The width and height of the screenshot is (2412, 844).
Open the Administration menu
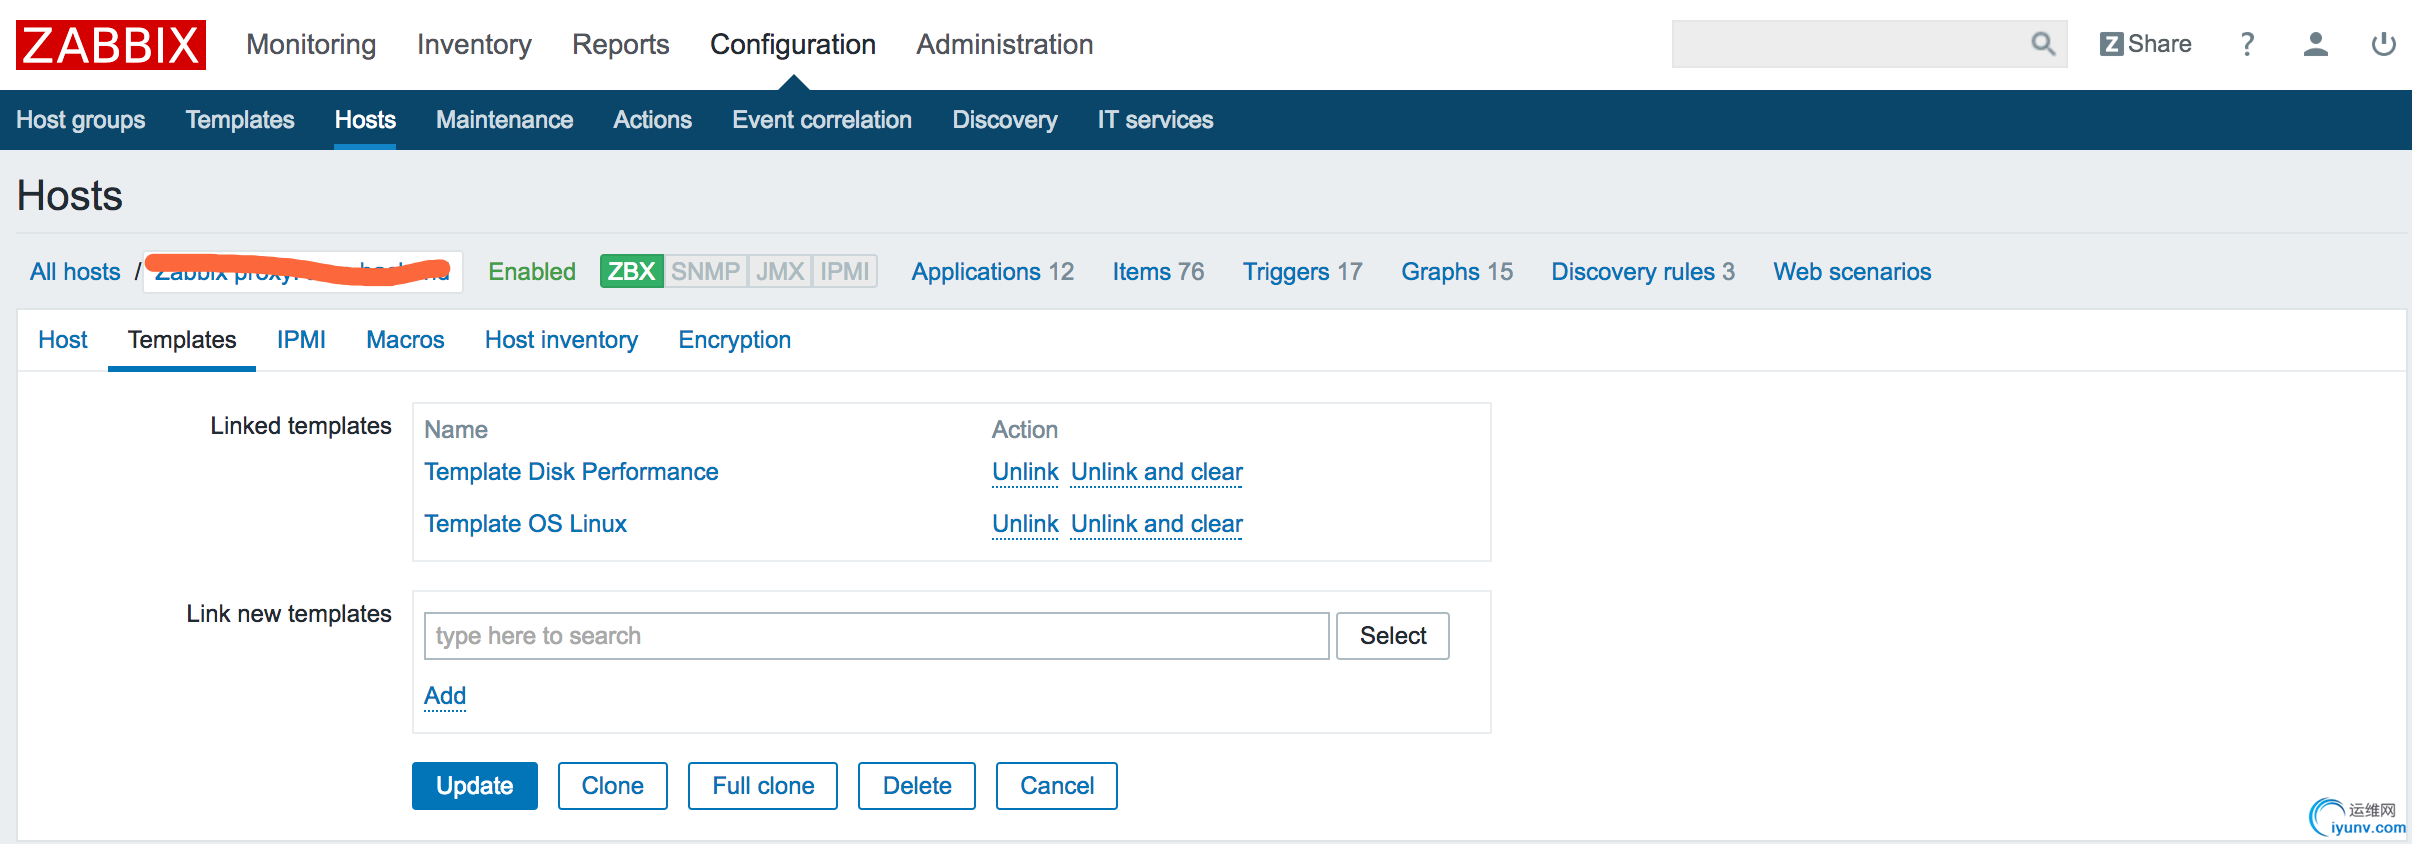[1004, 44]
